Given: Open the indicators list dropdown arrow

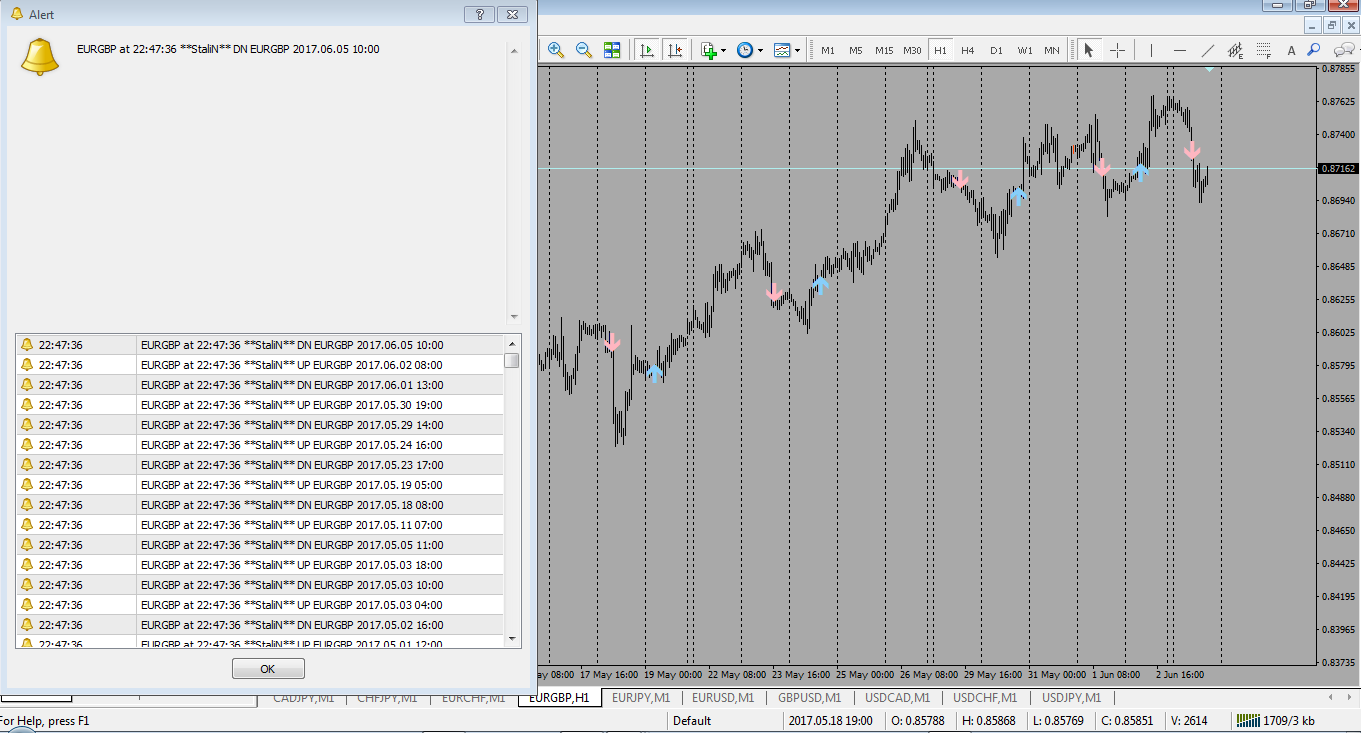Looking at the screenshot, I should point(723,50).
